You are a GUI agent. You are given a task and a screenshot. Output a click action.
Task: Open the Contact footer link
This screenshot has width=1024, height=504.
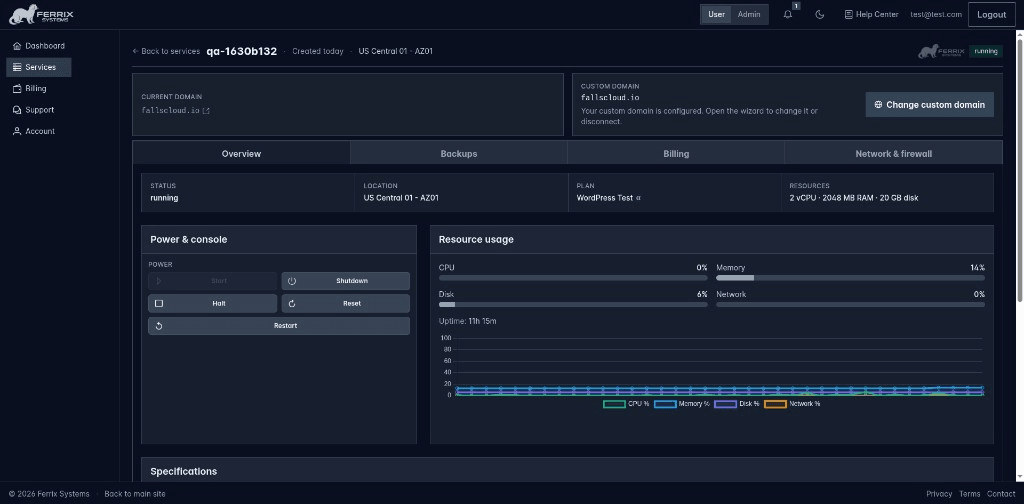1001,494
